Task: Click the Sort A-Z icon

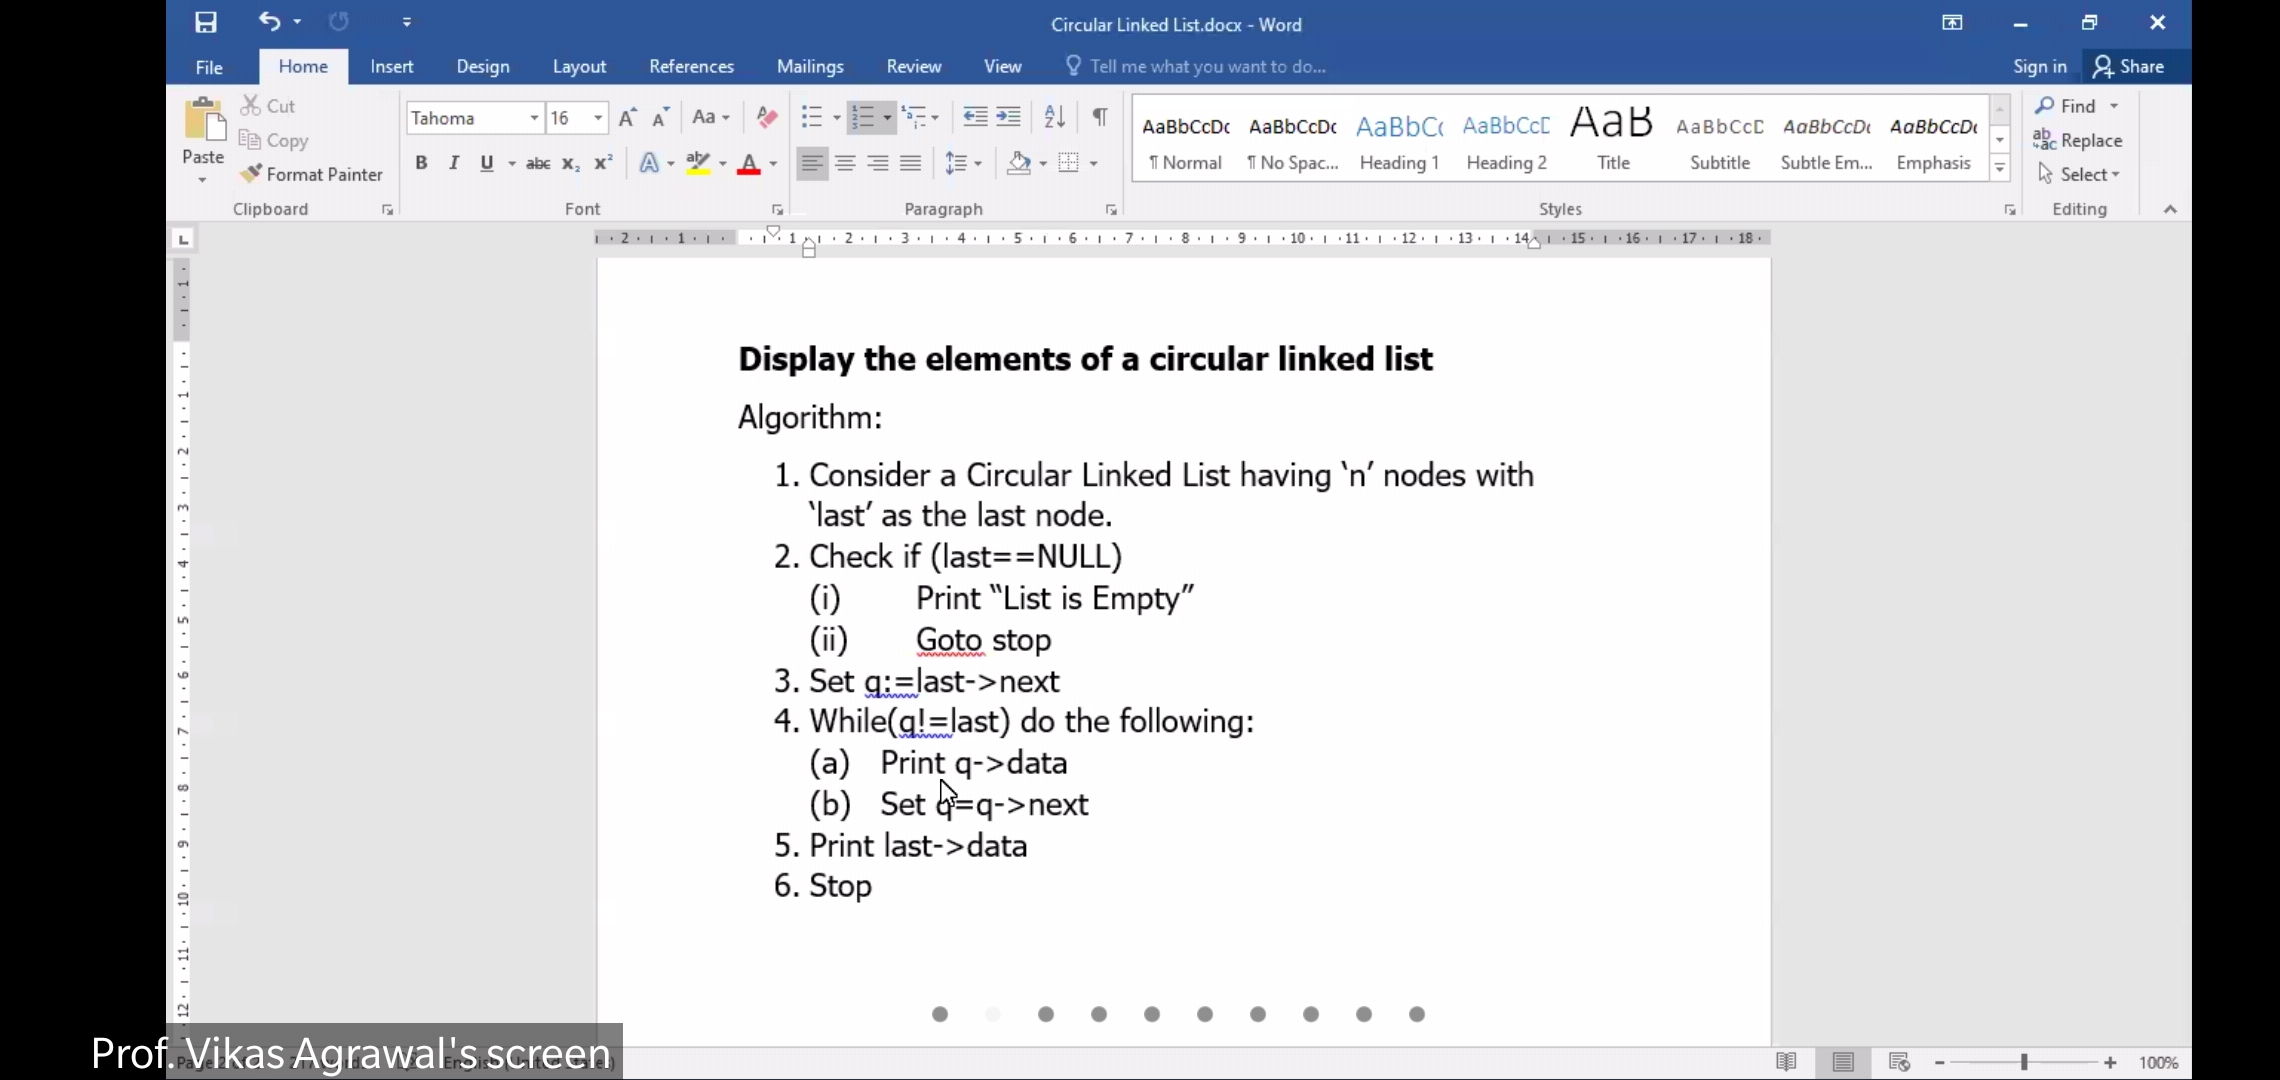Action: point(1054,117)
